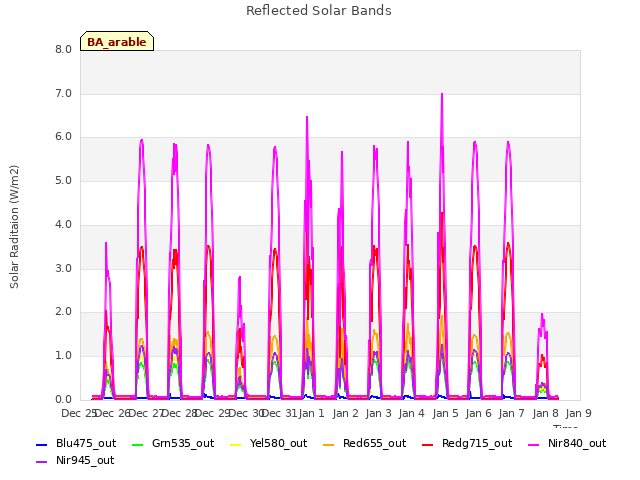Viewport: 640px width, 480px height.
Task: Click the 0.0 y-axis tick label
Action: [63, 400]
